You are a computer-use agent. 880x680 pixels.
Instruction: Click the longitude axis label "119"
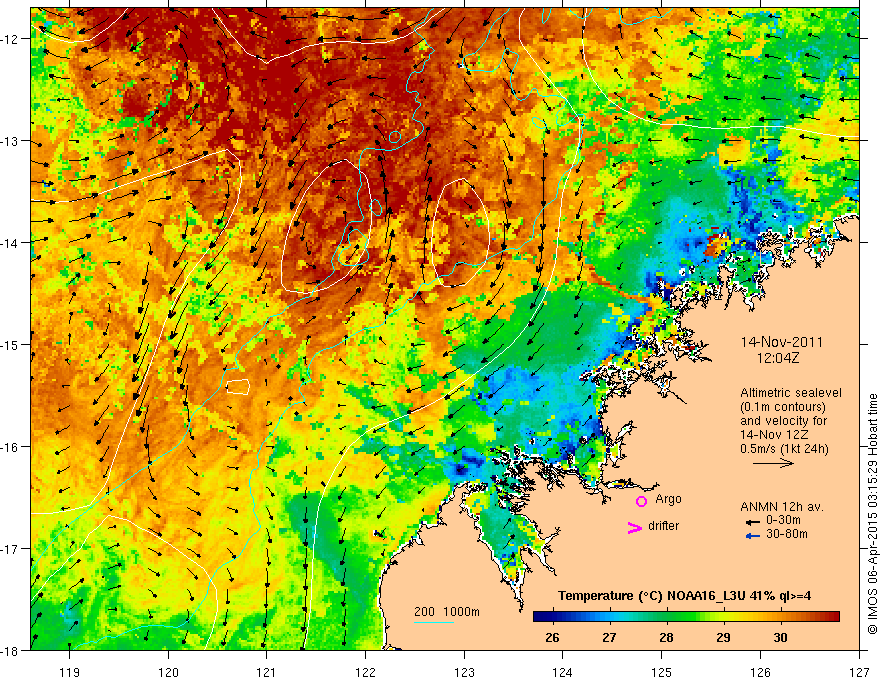[70, 672]
